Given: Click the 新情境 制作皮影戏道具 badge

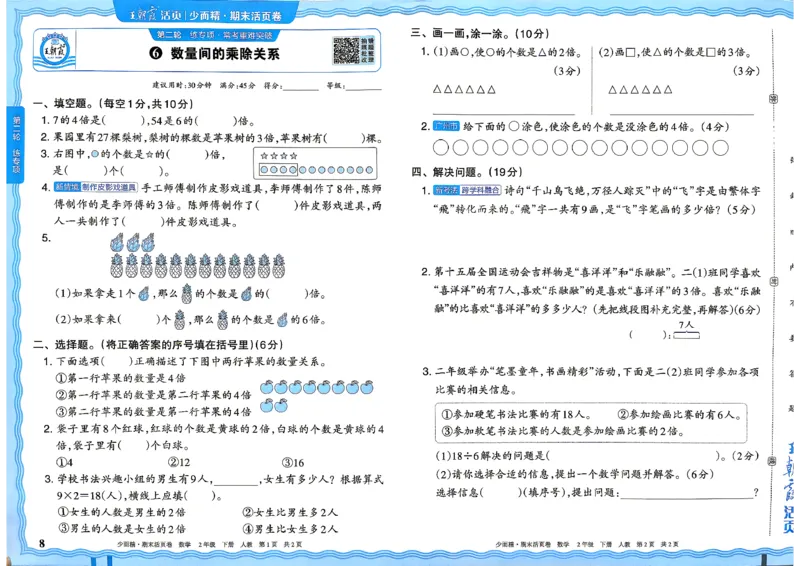Looking at the screenshot, I should pos(95,187).
